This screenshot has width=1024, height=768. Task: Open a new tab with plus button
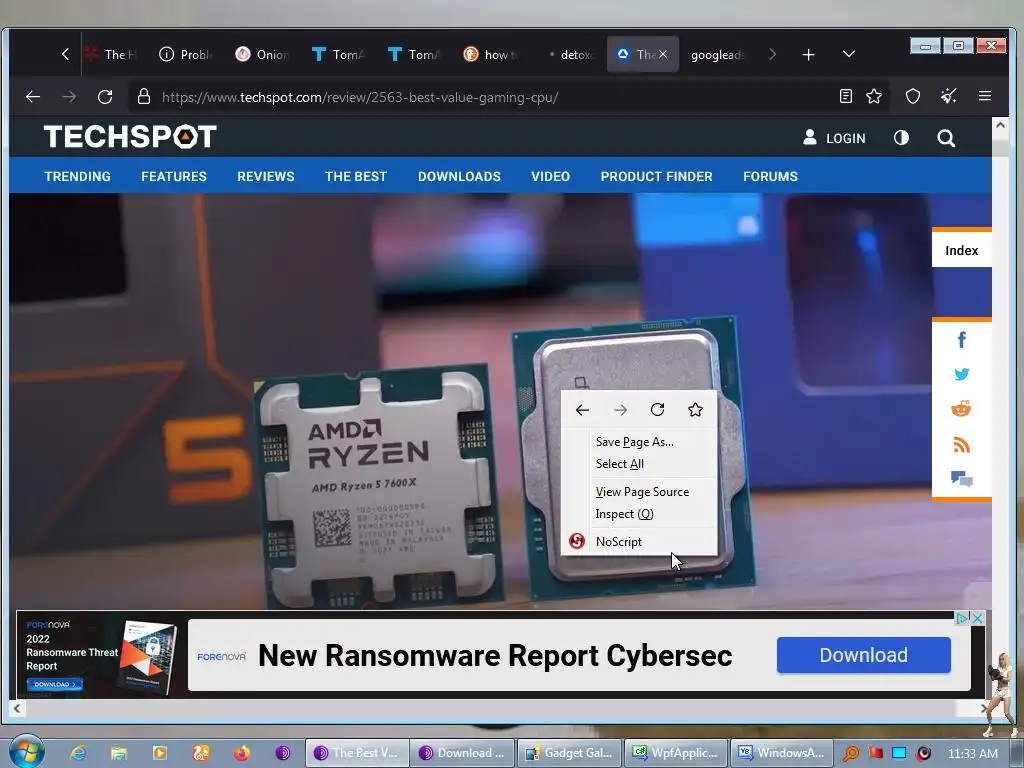(808, 55)
